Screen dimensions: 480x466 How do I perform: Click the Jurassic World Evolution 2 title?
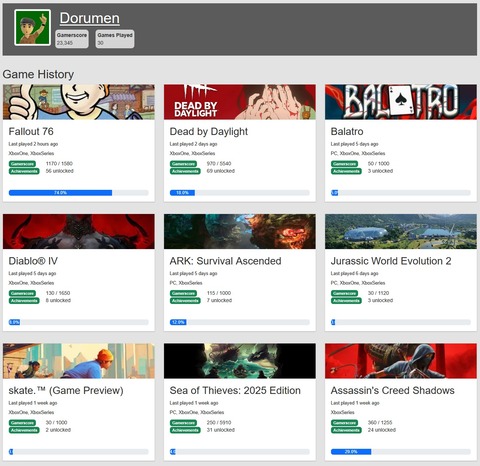click(x=391, y=261)
